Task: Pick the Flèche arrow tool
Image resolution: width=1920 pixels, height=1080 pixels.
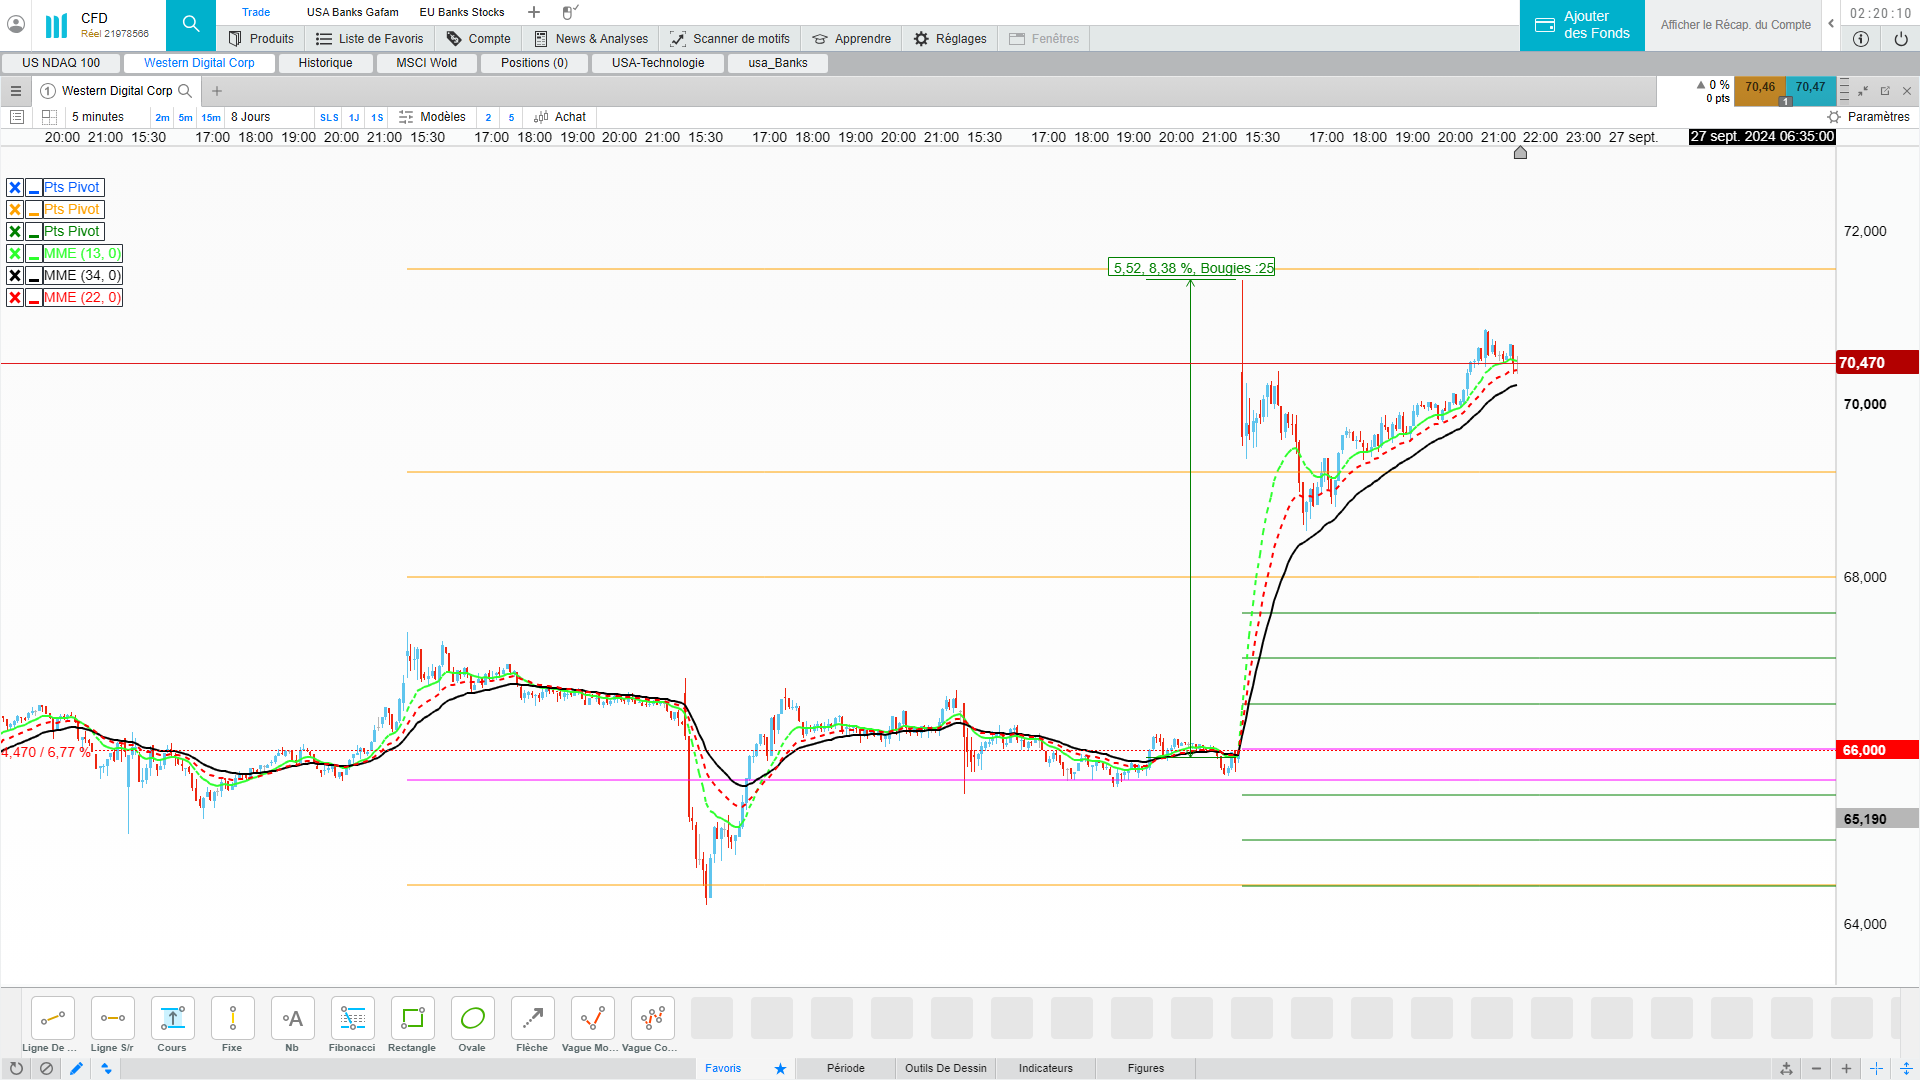Action: [x=532, y=1019]
